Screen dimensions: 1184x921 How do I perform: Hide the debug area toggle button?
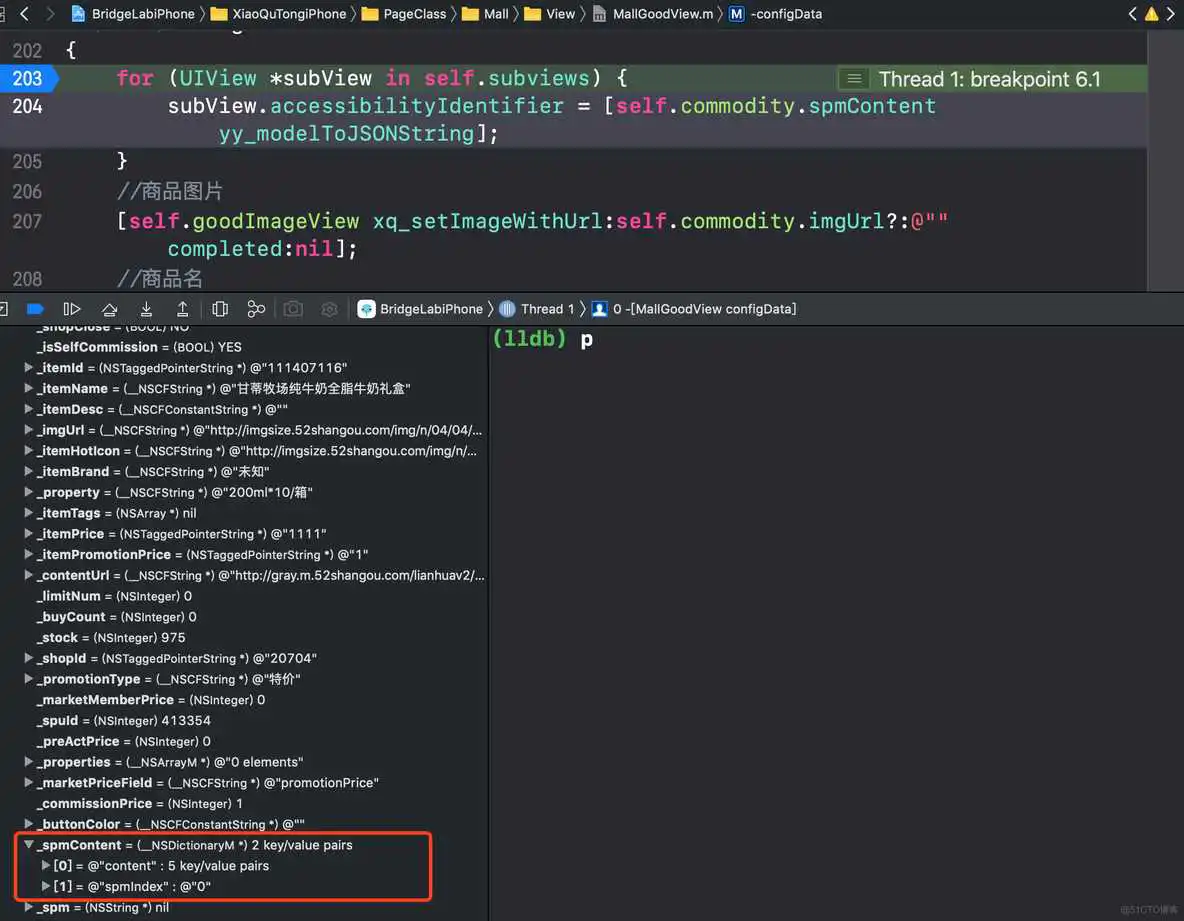point(4,309)
